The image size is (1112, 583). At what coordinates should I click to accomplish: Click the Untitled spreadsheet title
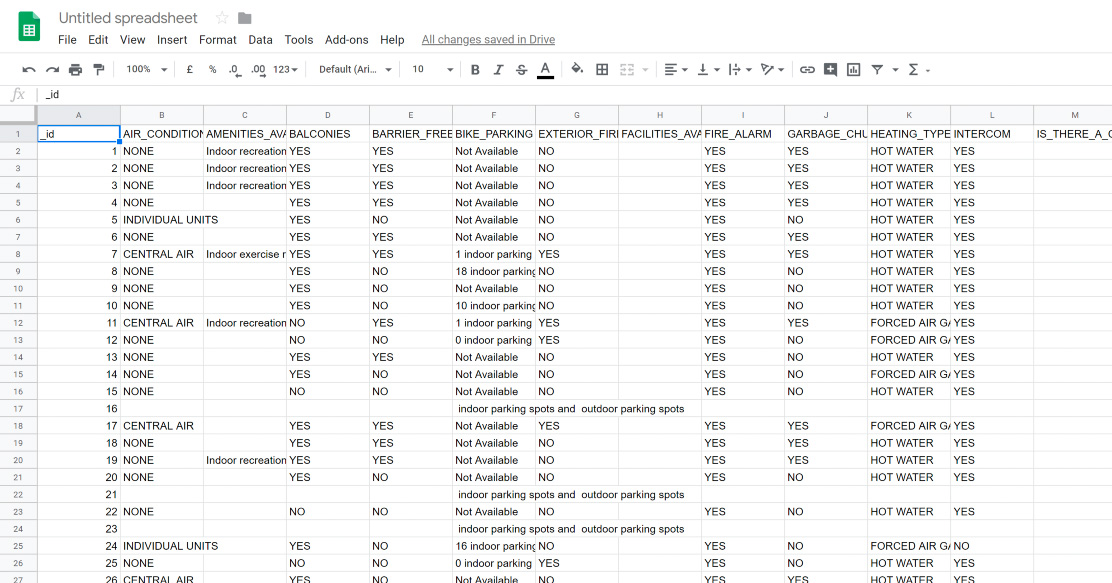click(128, 18)
